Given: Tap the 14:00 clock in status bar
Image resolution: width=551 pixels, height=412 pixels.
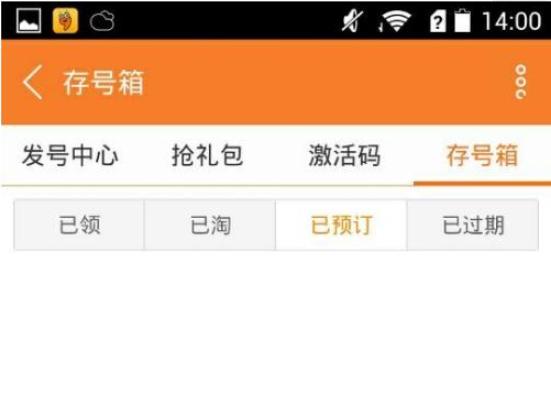Looking at the screenshot, I should coord(512,21).
